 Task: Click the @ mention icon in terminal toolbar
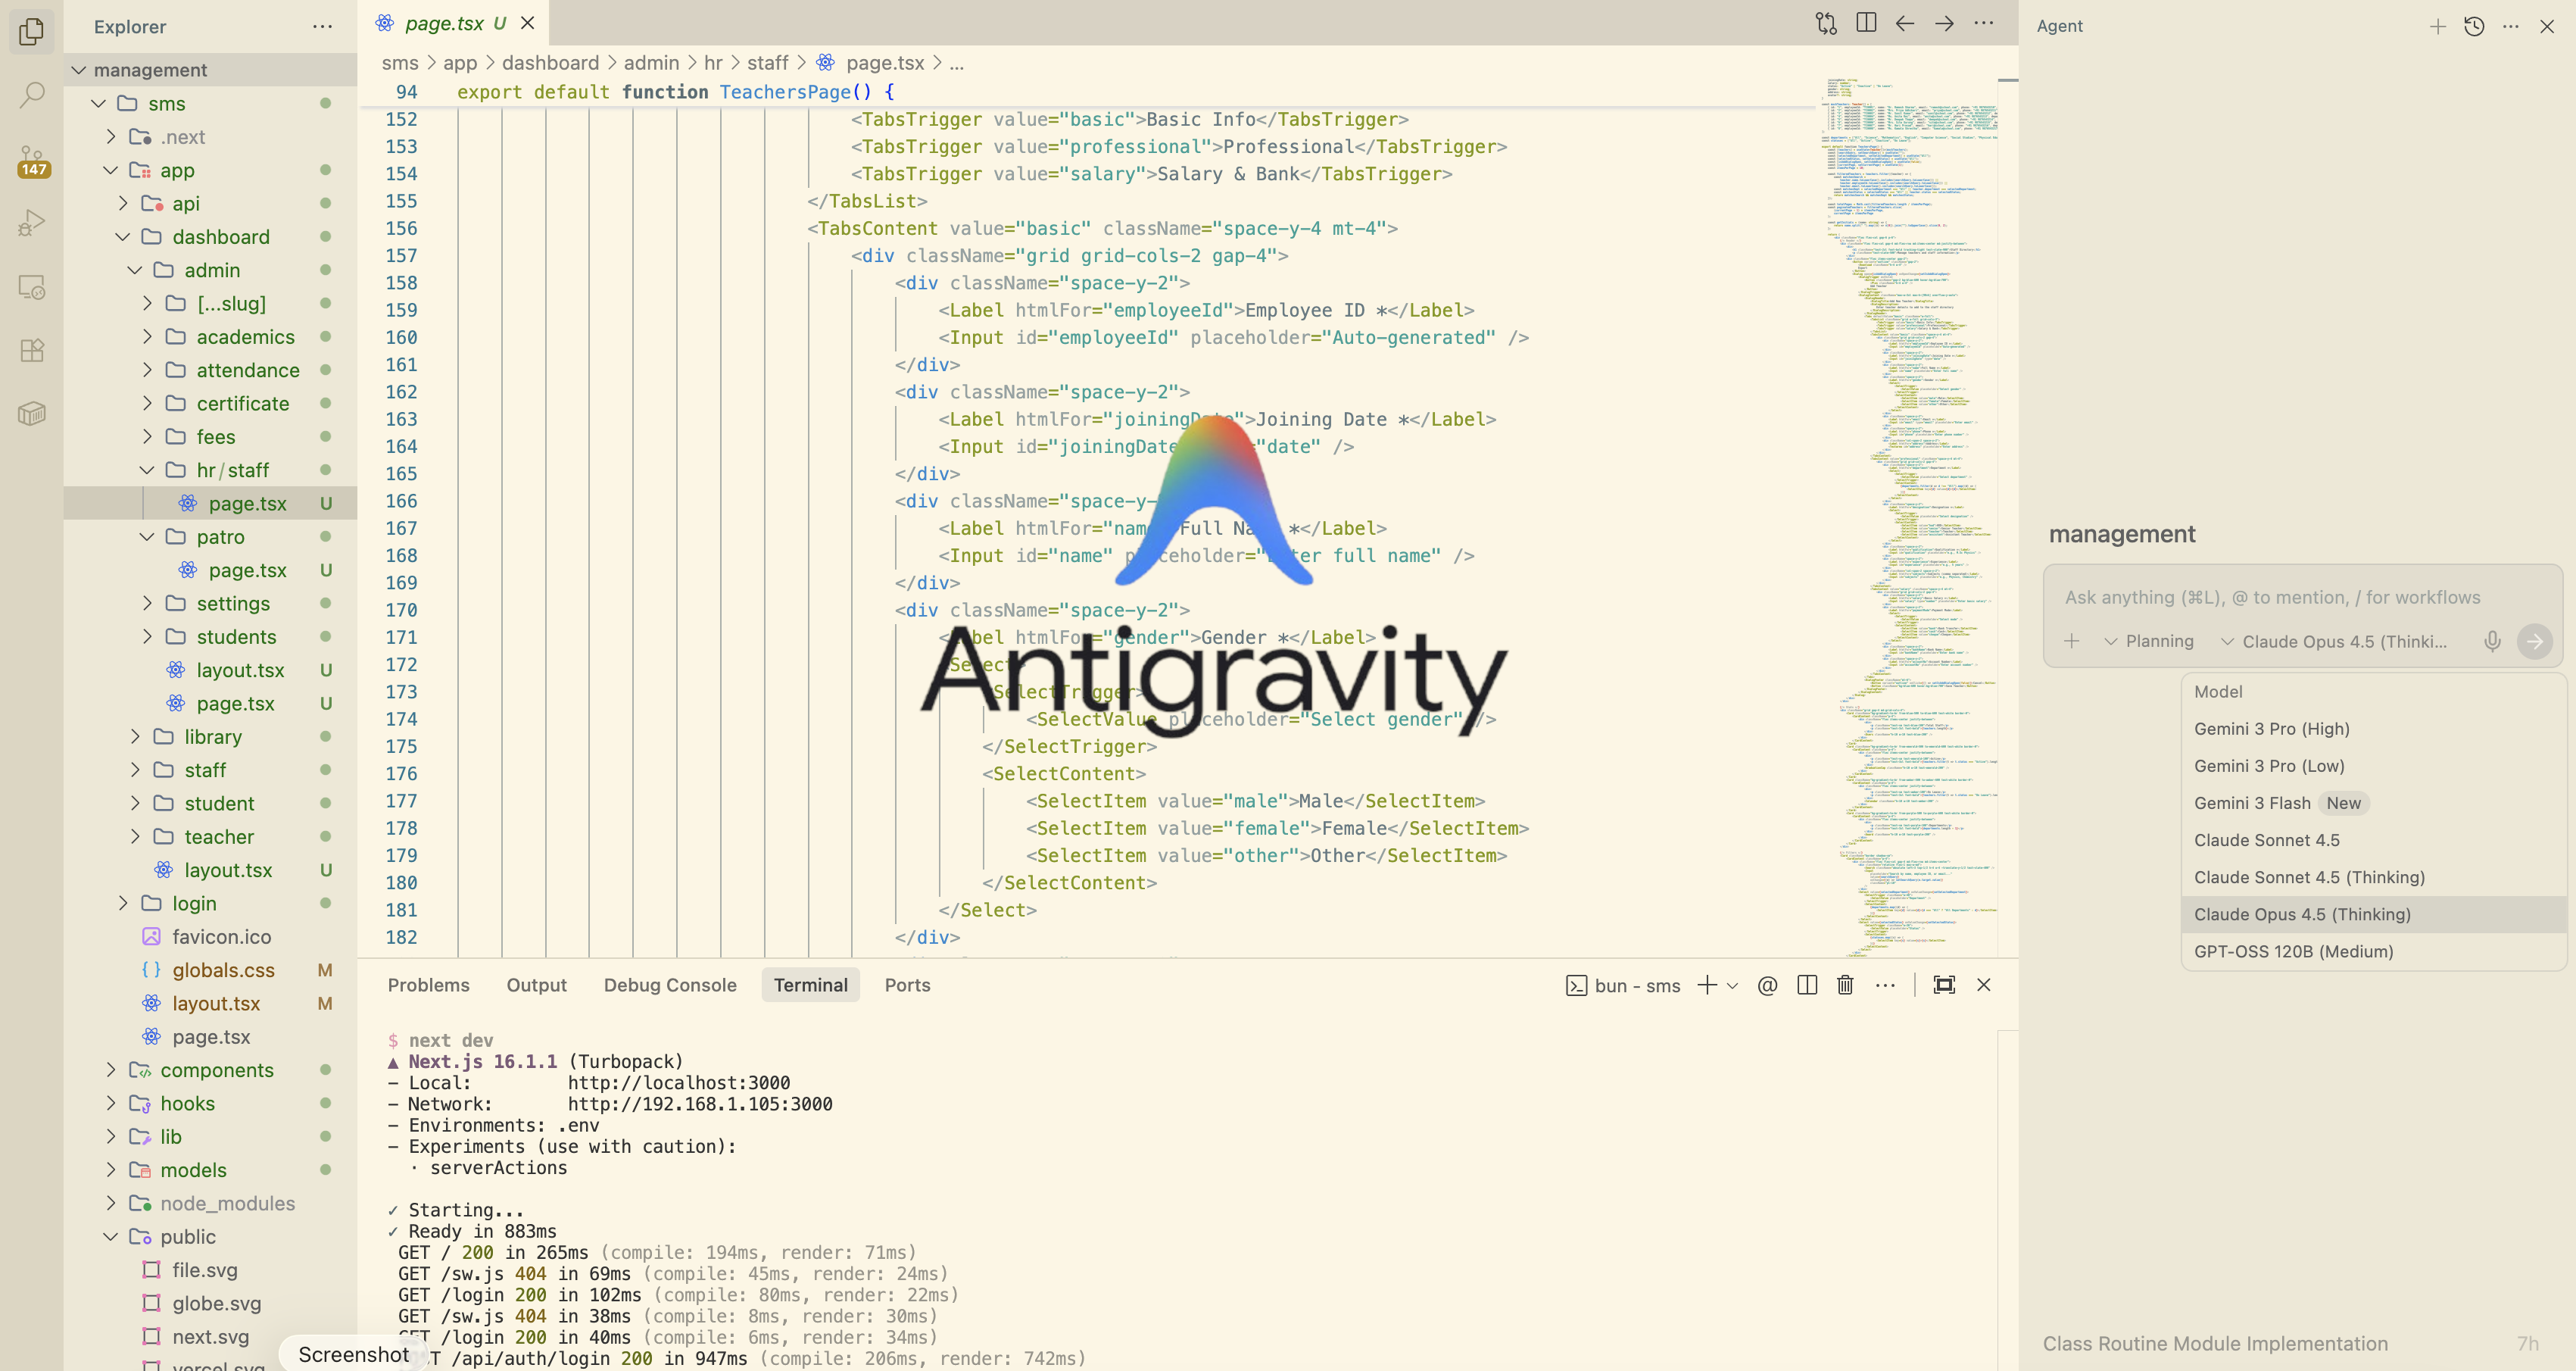[x=1767, y=985]
